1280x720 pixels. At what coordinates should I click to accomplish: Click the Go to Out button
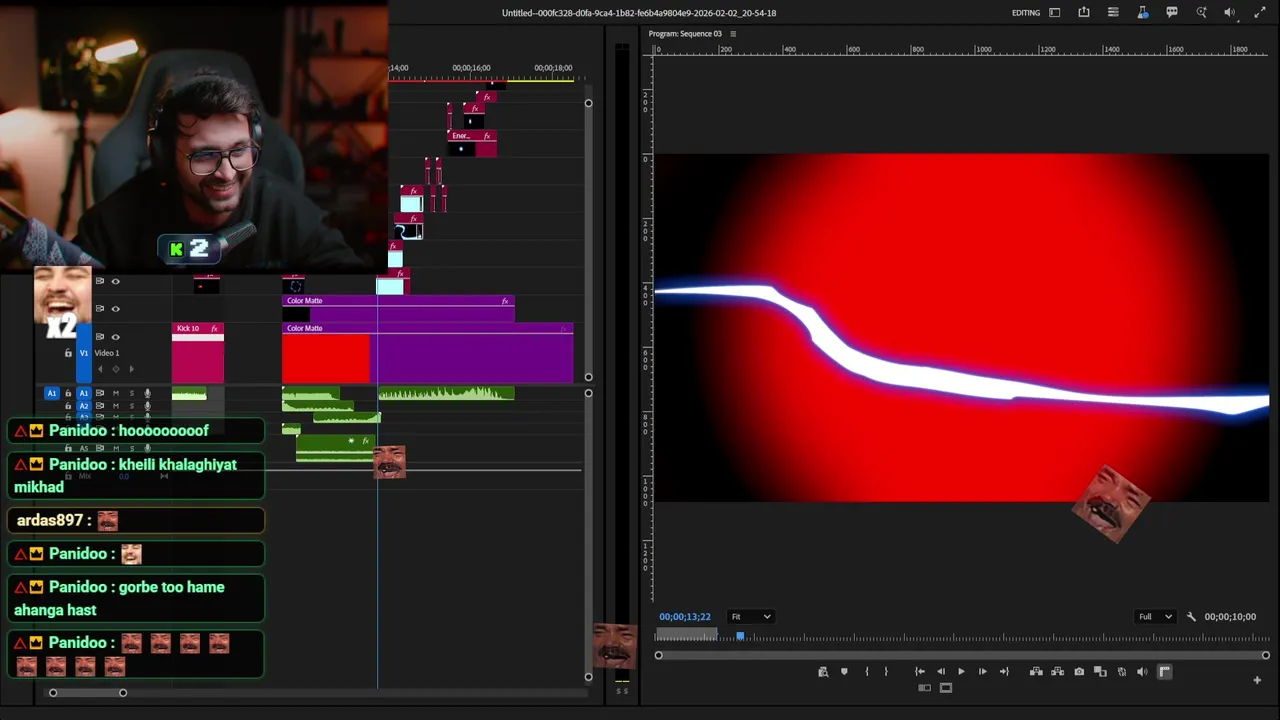click(x=1004, y=672)
